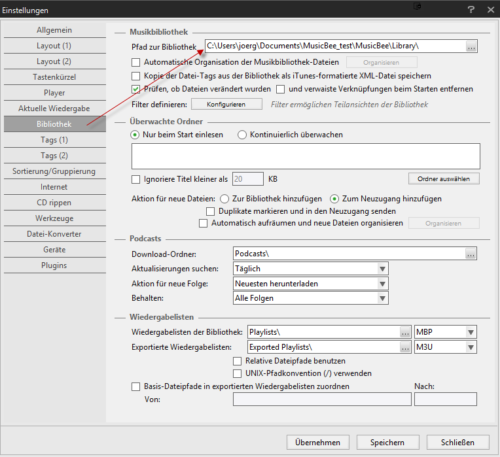Click the Konfigurieren filter button
Viewport: 500px width, 457px height.
[x=227, y=104]
